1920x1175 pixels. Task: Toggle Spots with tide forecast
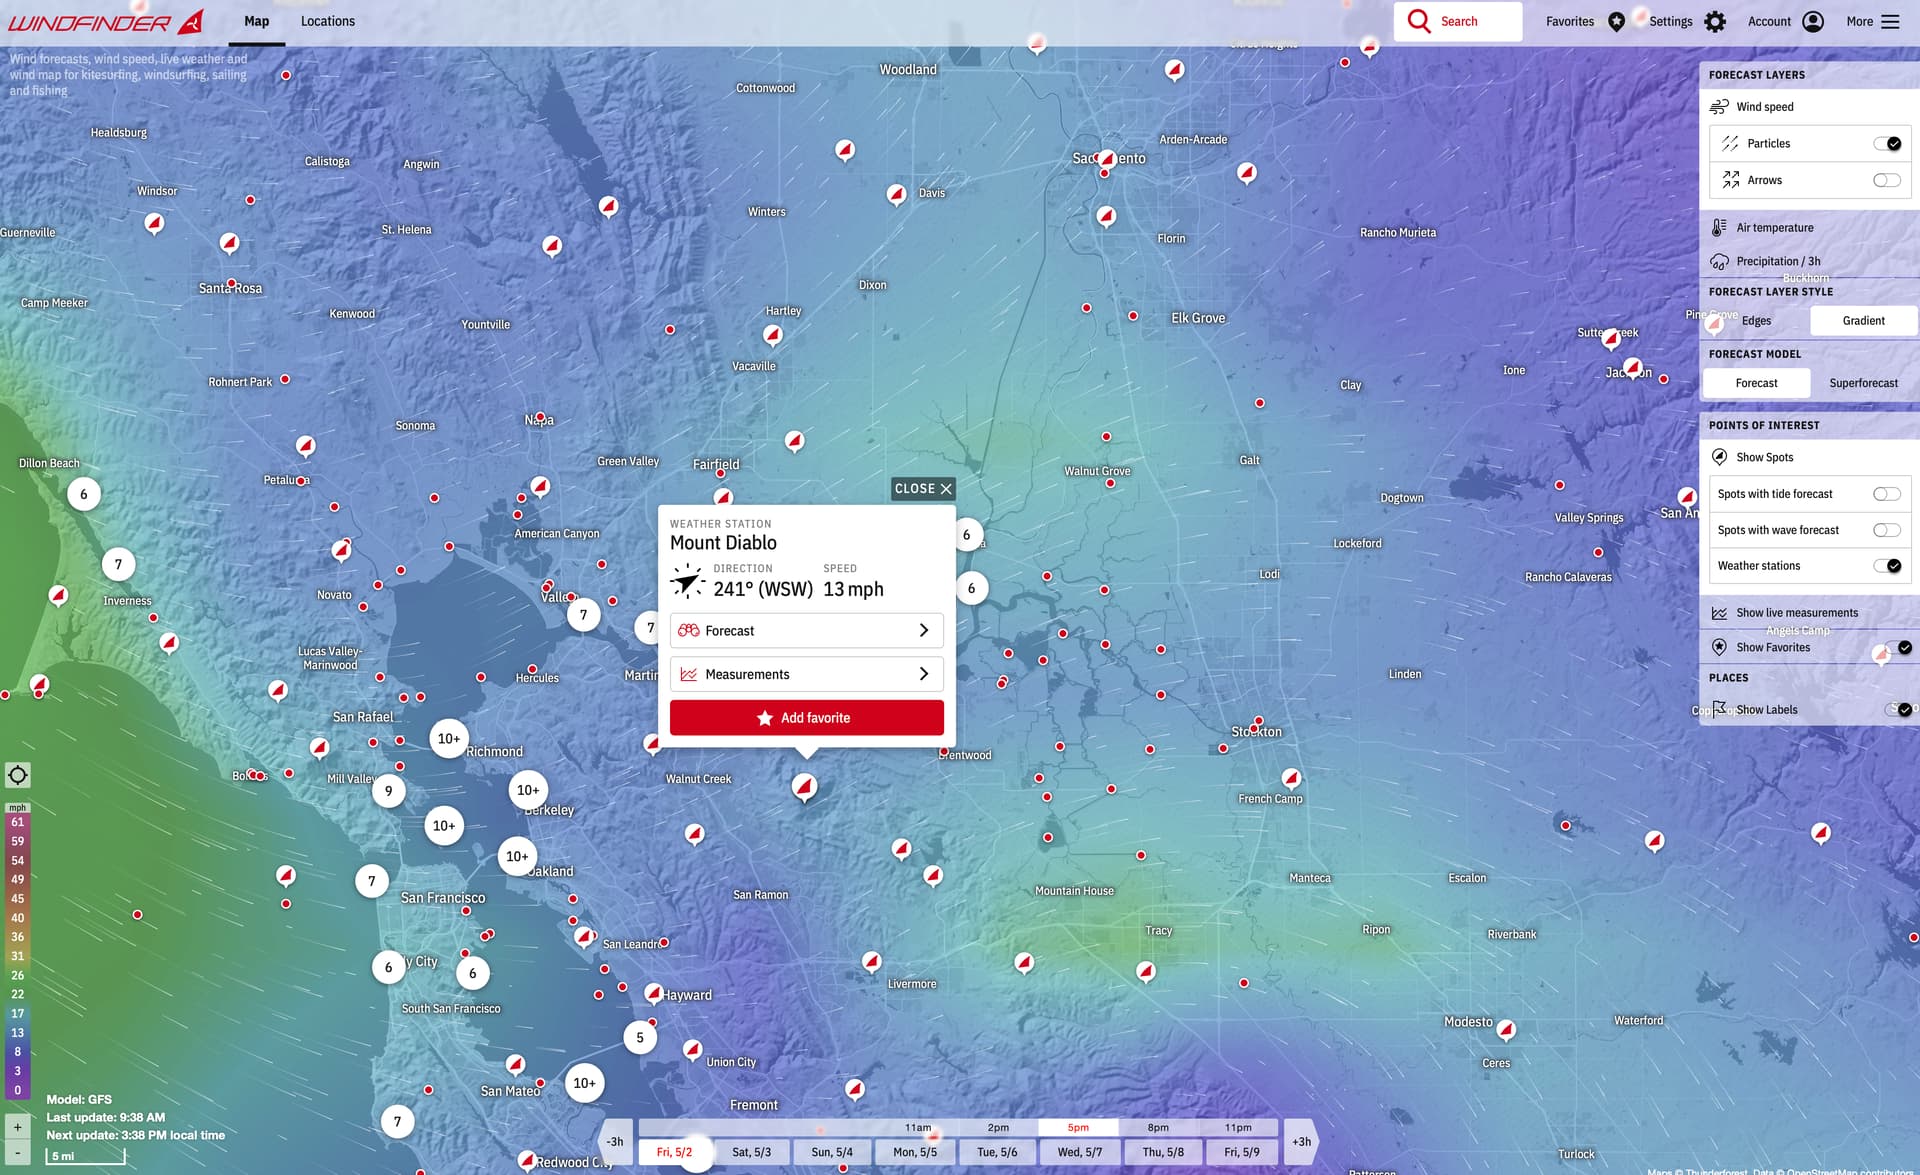click(x=1887, y=494)
